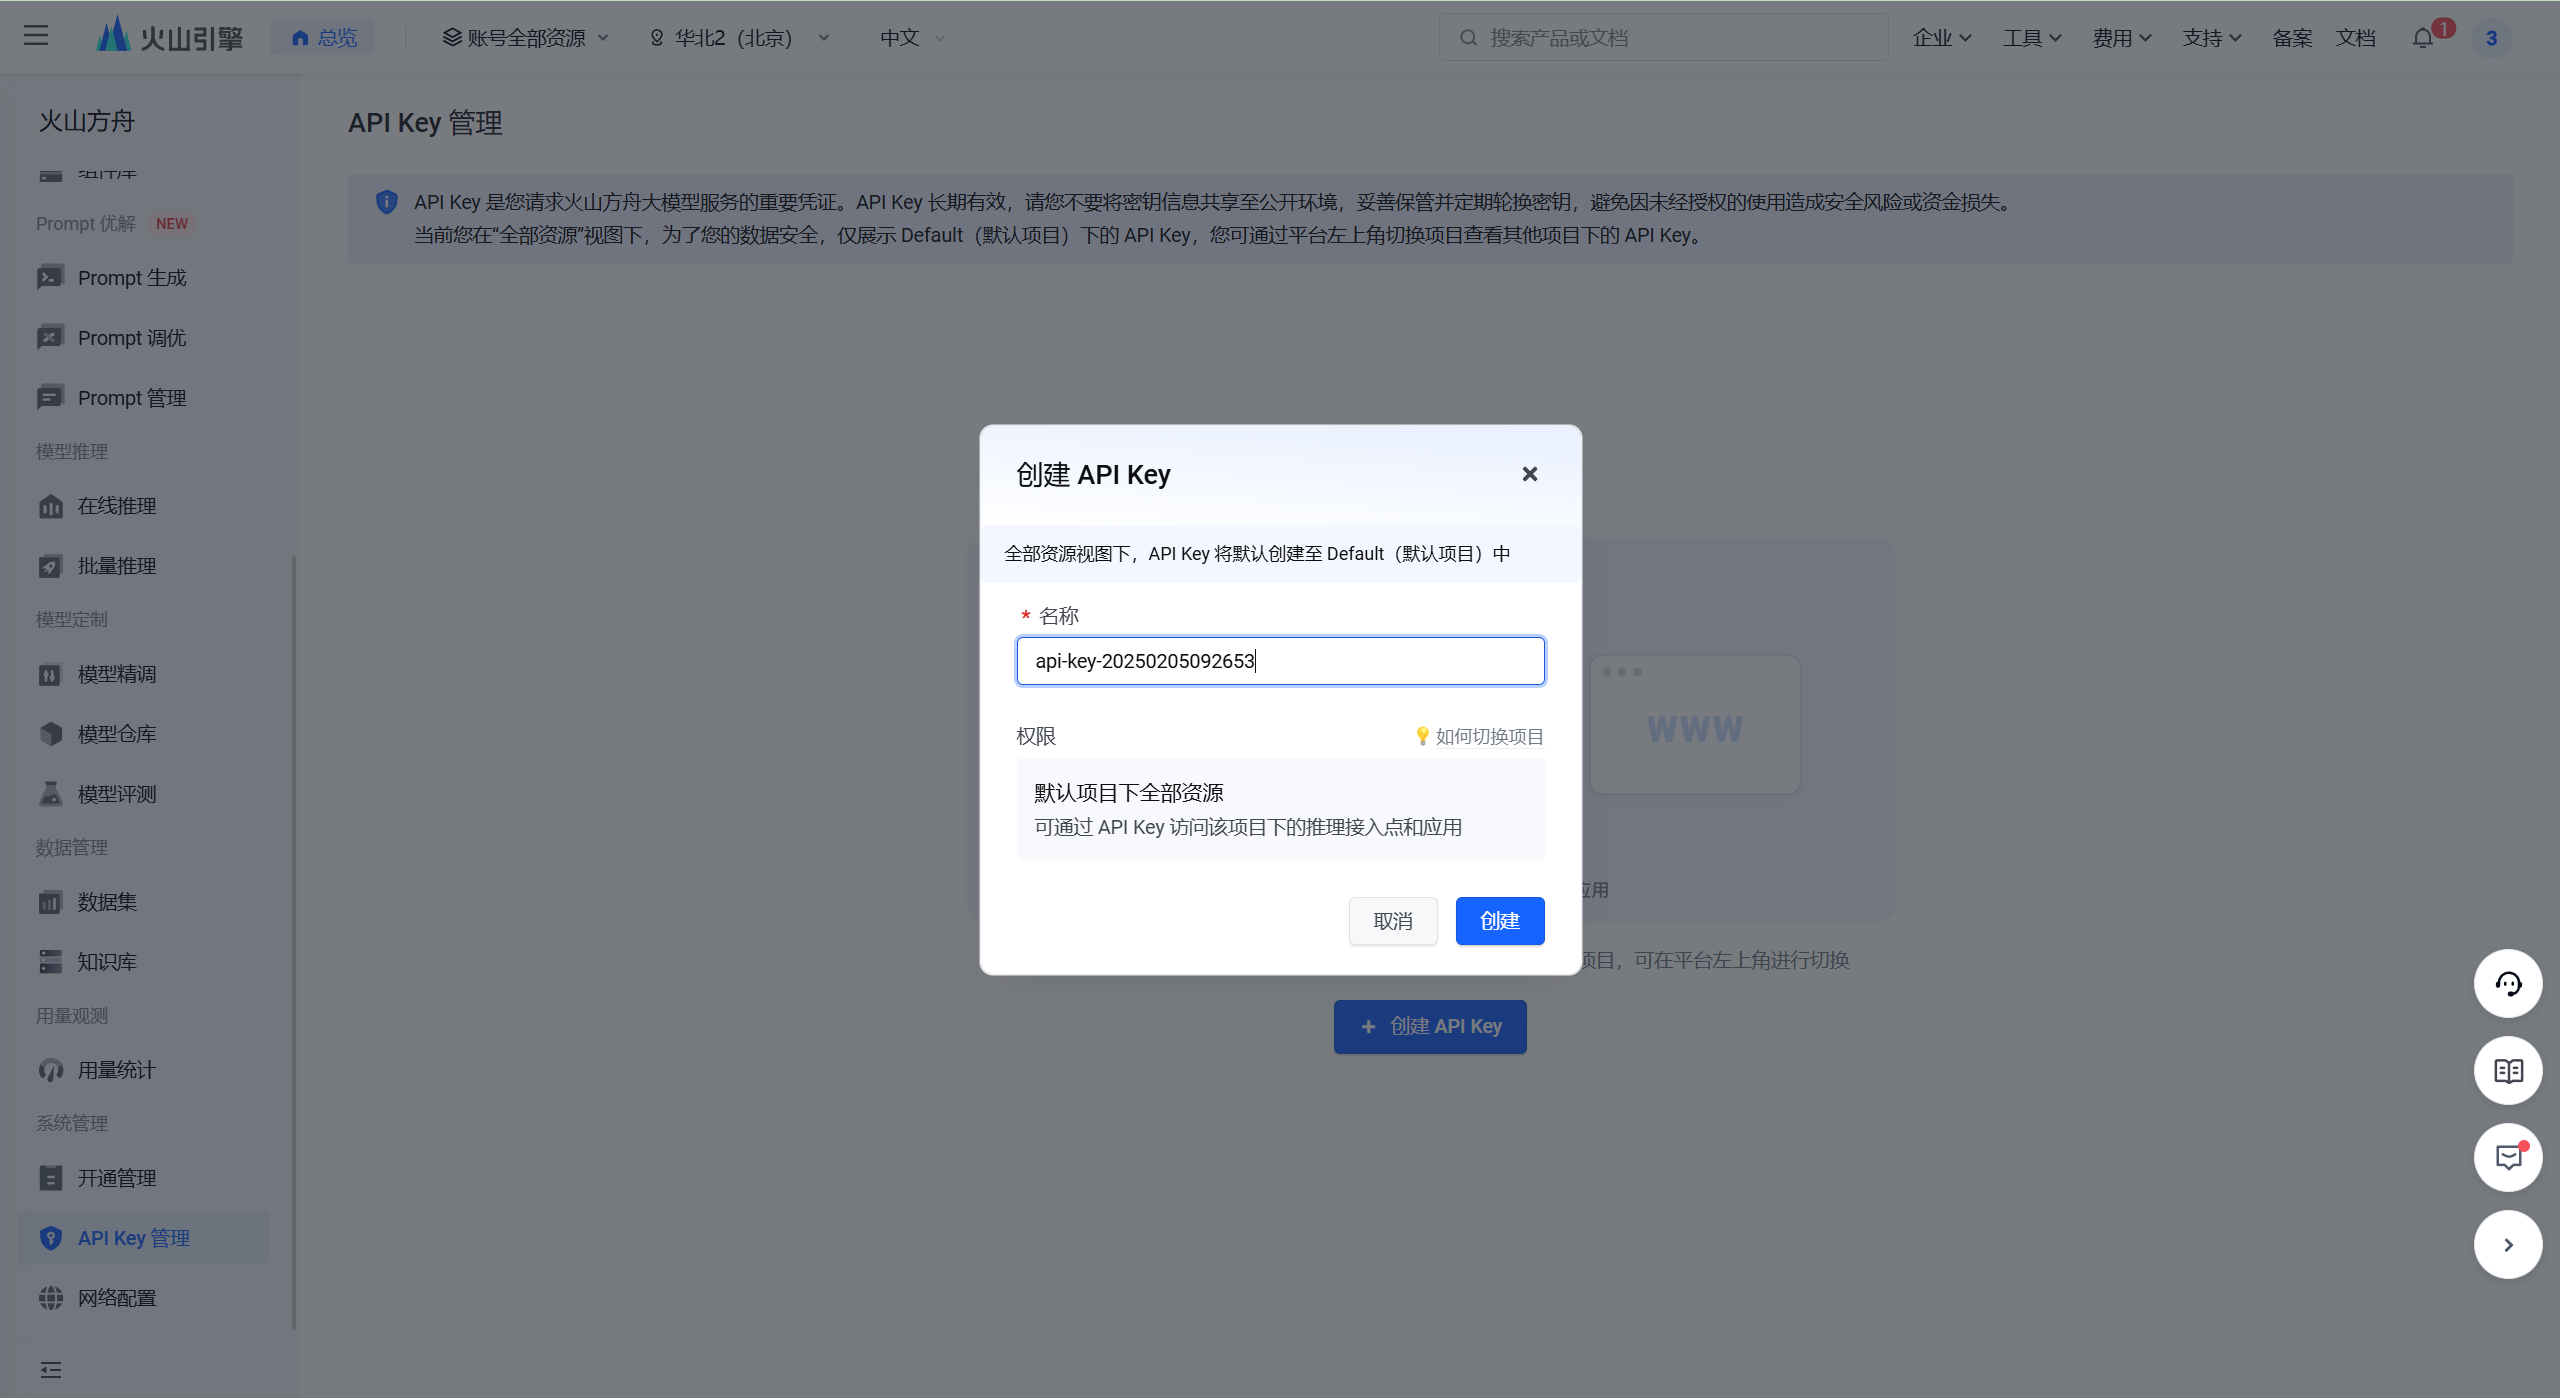Click the 用量统计 gauge icon
Viewport: 2560px width, 1398px height.
coord(50,1070)
